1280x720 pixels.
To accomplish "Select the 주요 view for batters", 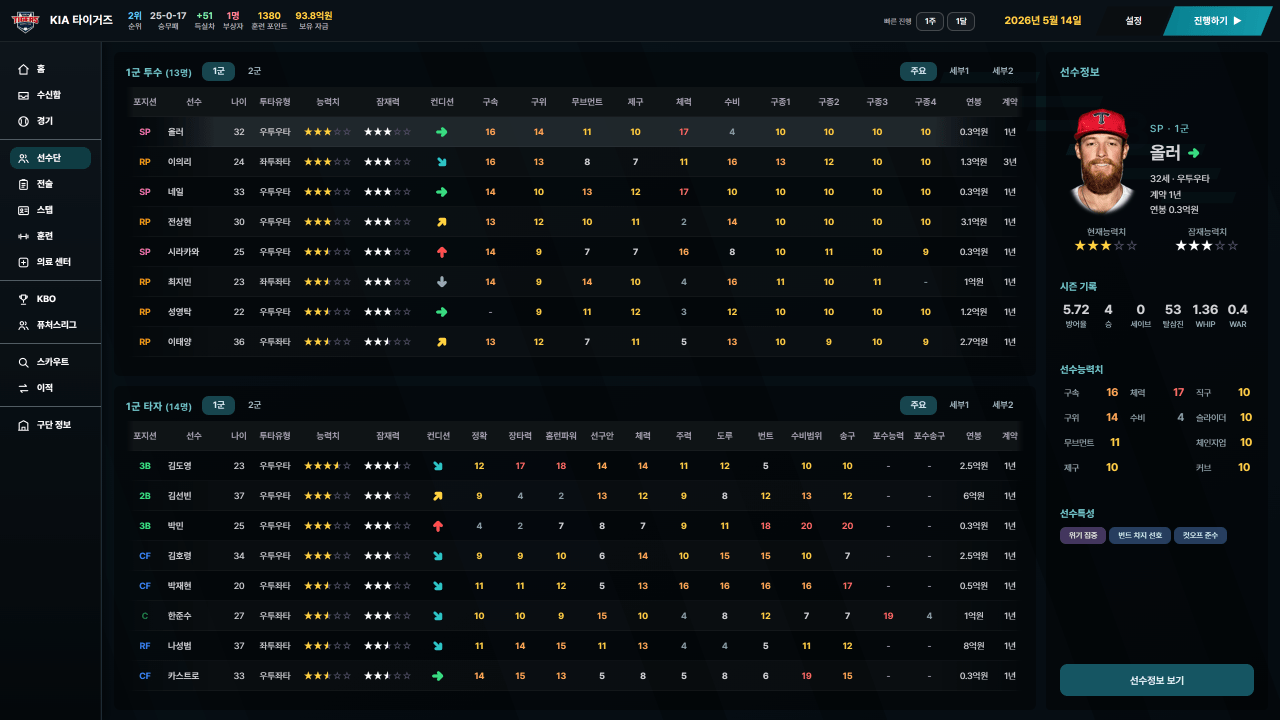I will pos(918,405).
